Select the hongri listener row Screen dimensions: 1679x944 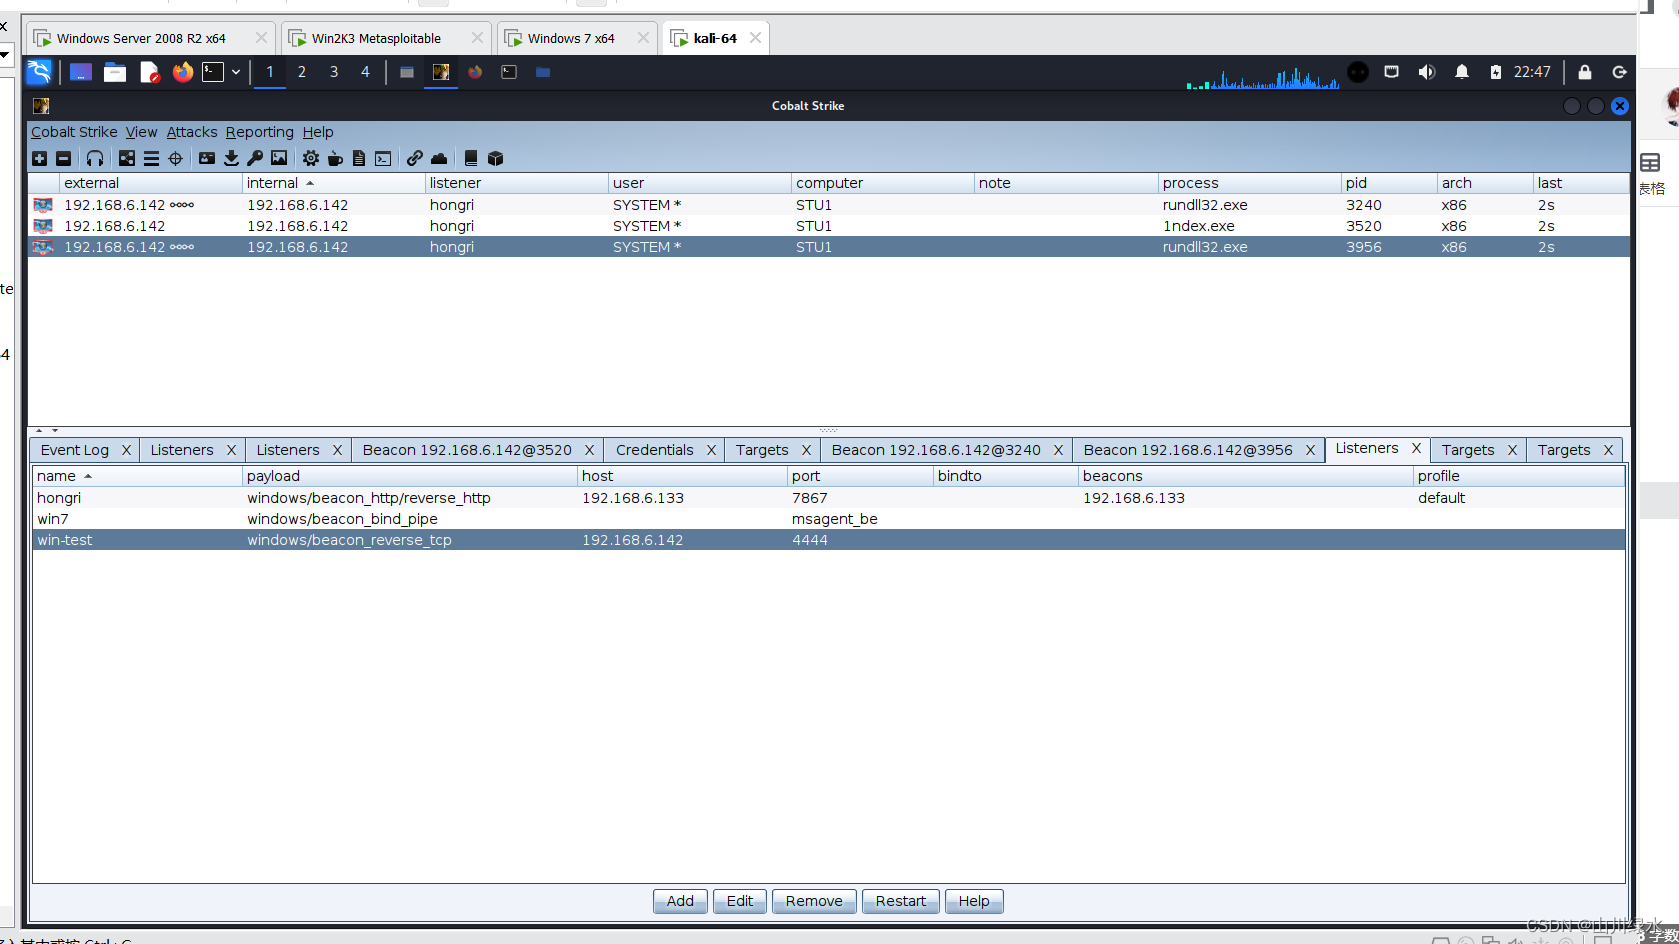point(828,498)
